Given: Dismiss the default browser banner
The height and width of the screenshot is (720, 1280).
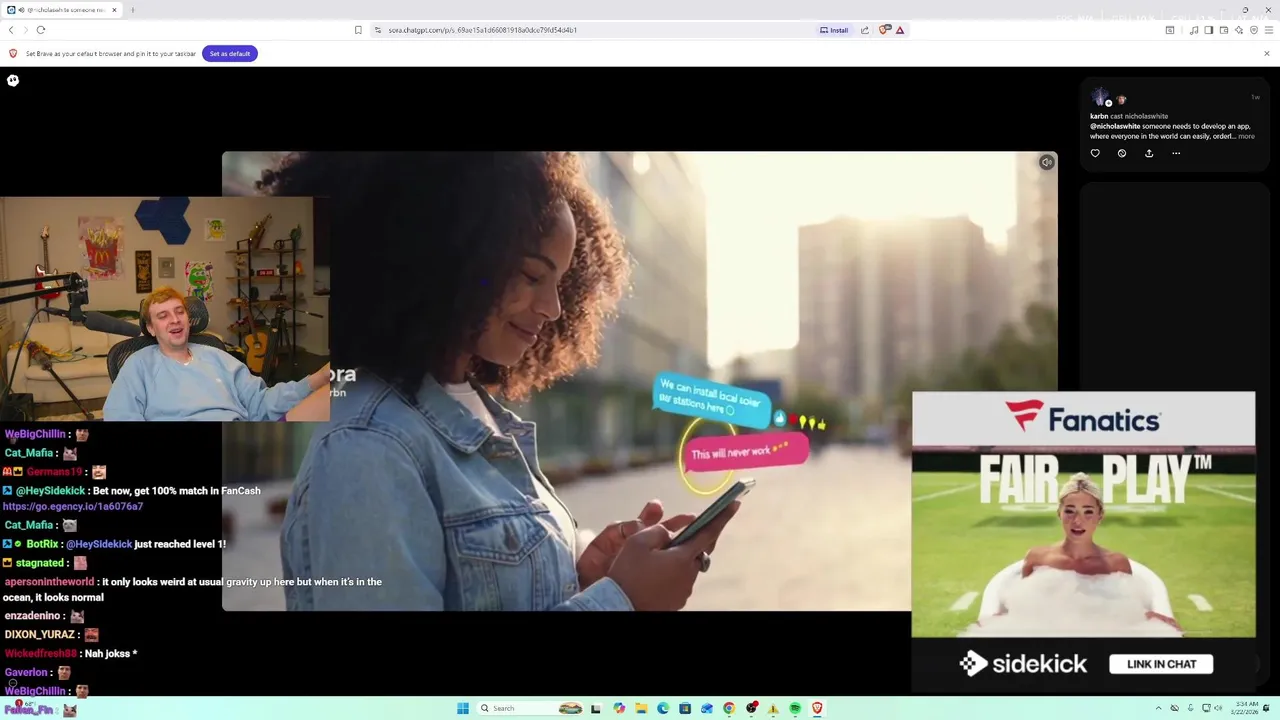Looking at the screenshot, I should [x=1267, y=53].
